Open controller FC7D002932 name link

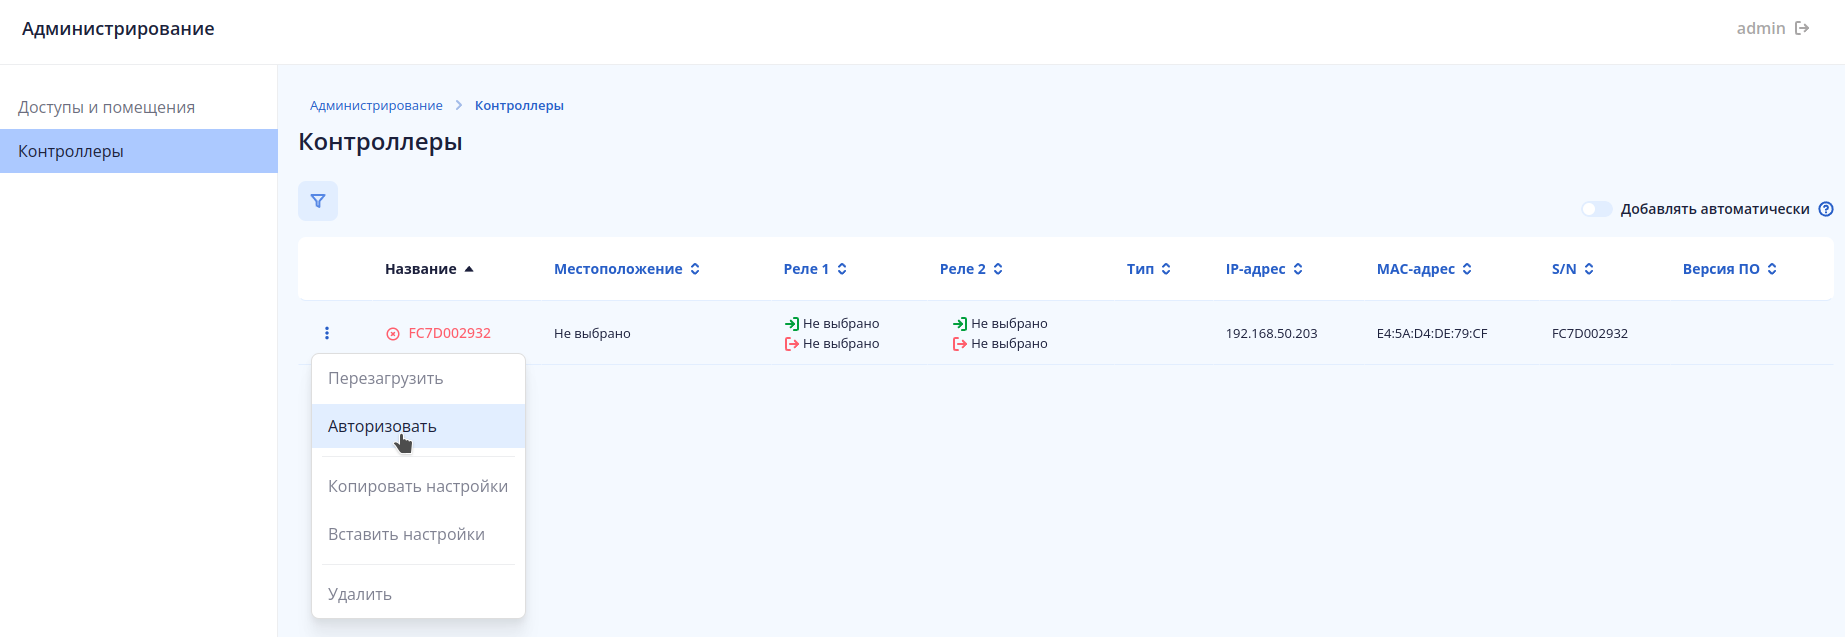point(449,333)
